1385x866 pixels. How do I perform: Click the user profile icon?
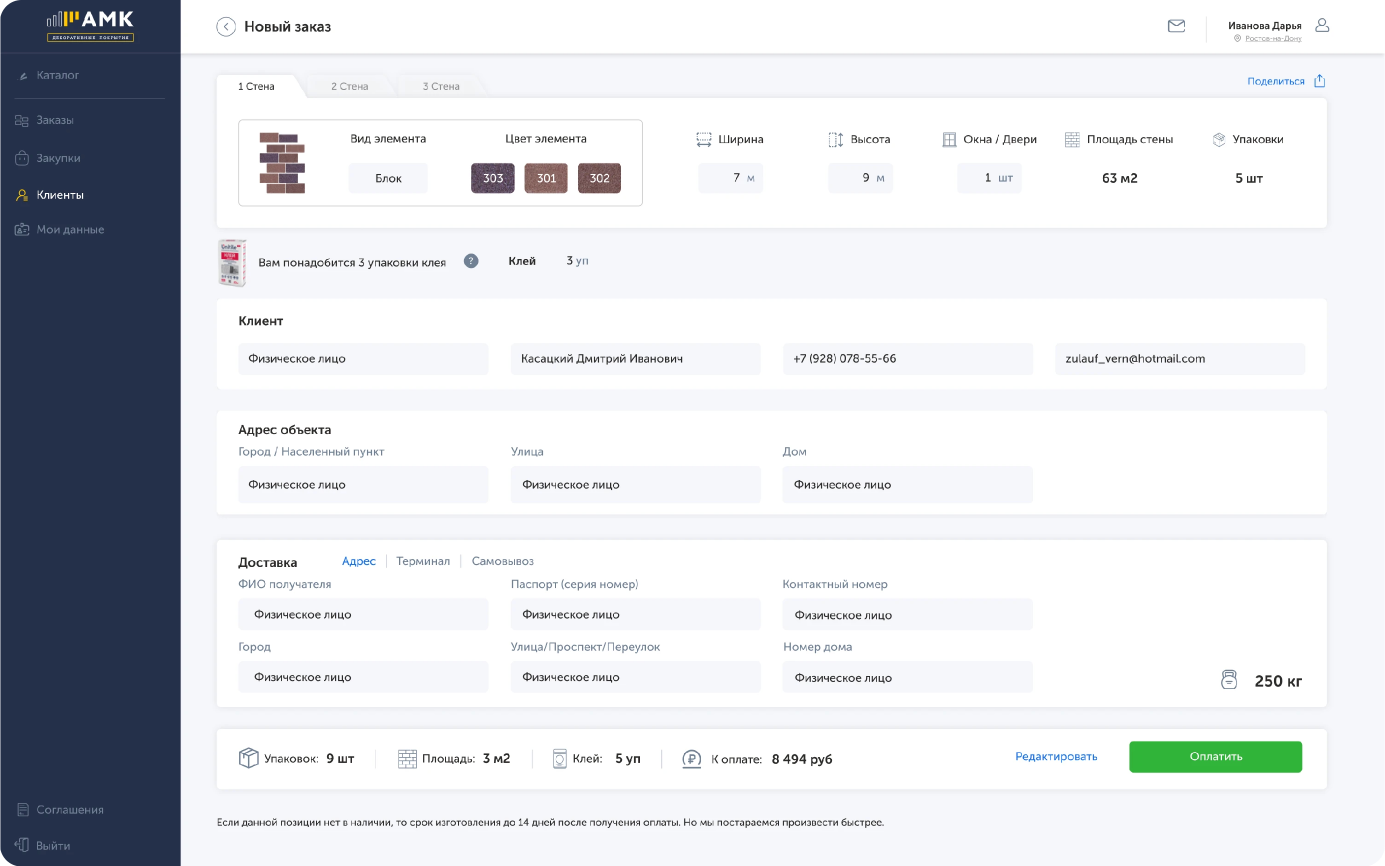point(1322,25)
